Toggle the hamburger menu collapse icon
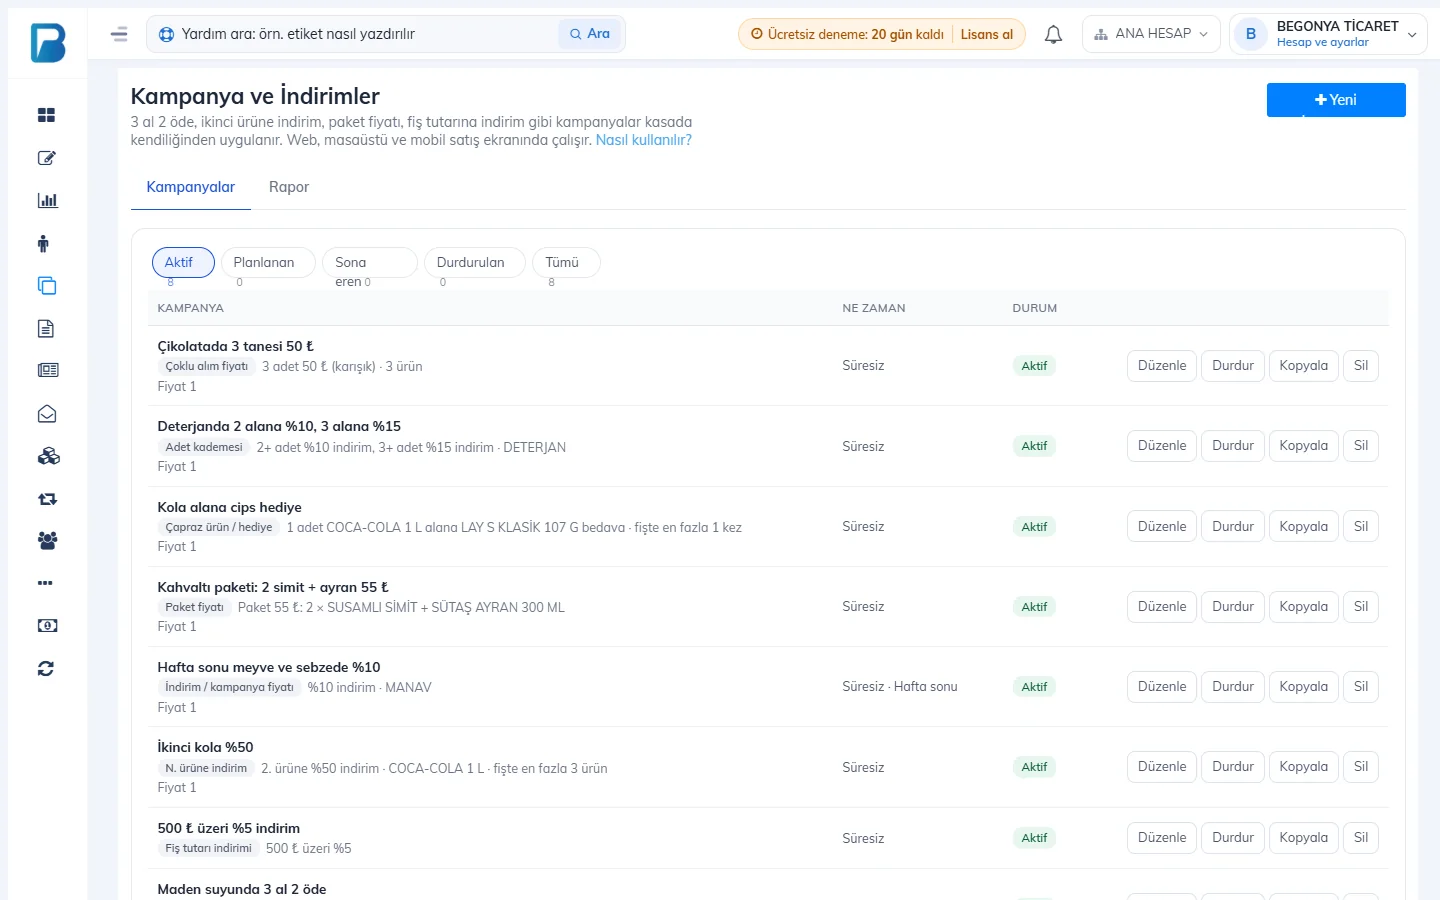This screenshot has height=900, width=1440. (x=119, y=34)
